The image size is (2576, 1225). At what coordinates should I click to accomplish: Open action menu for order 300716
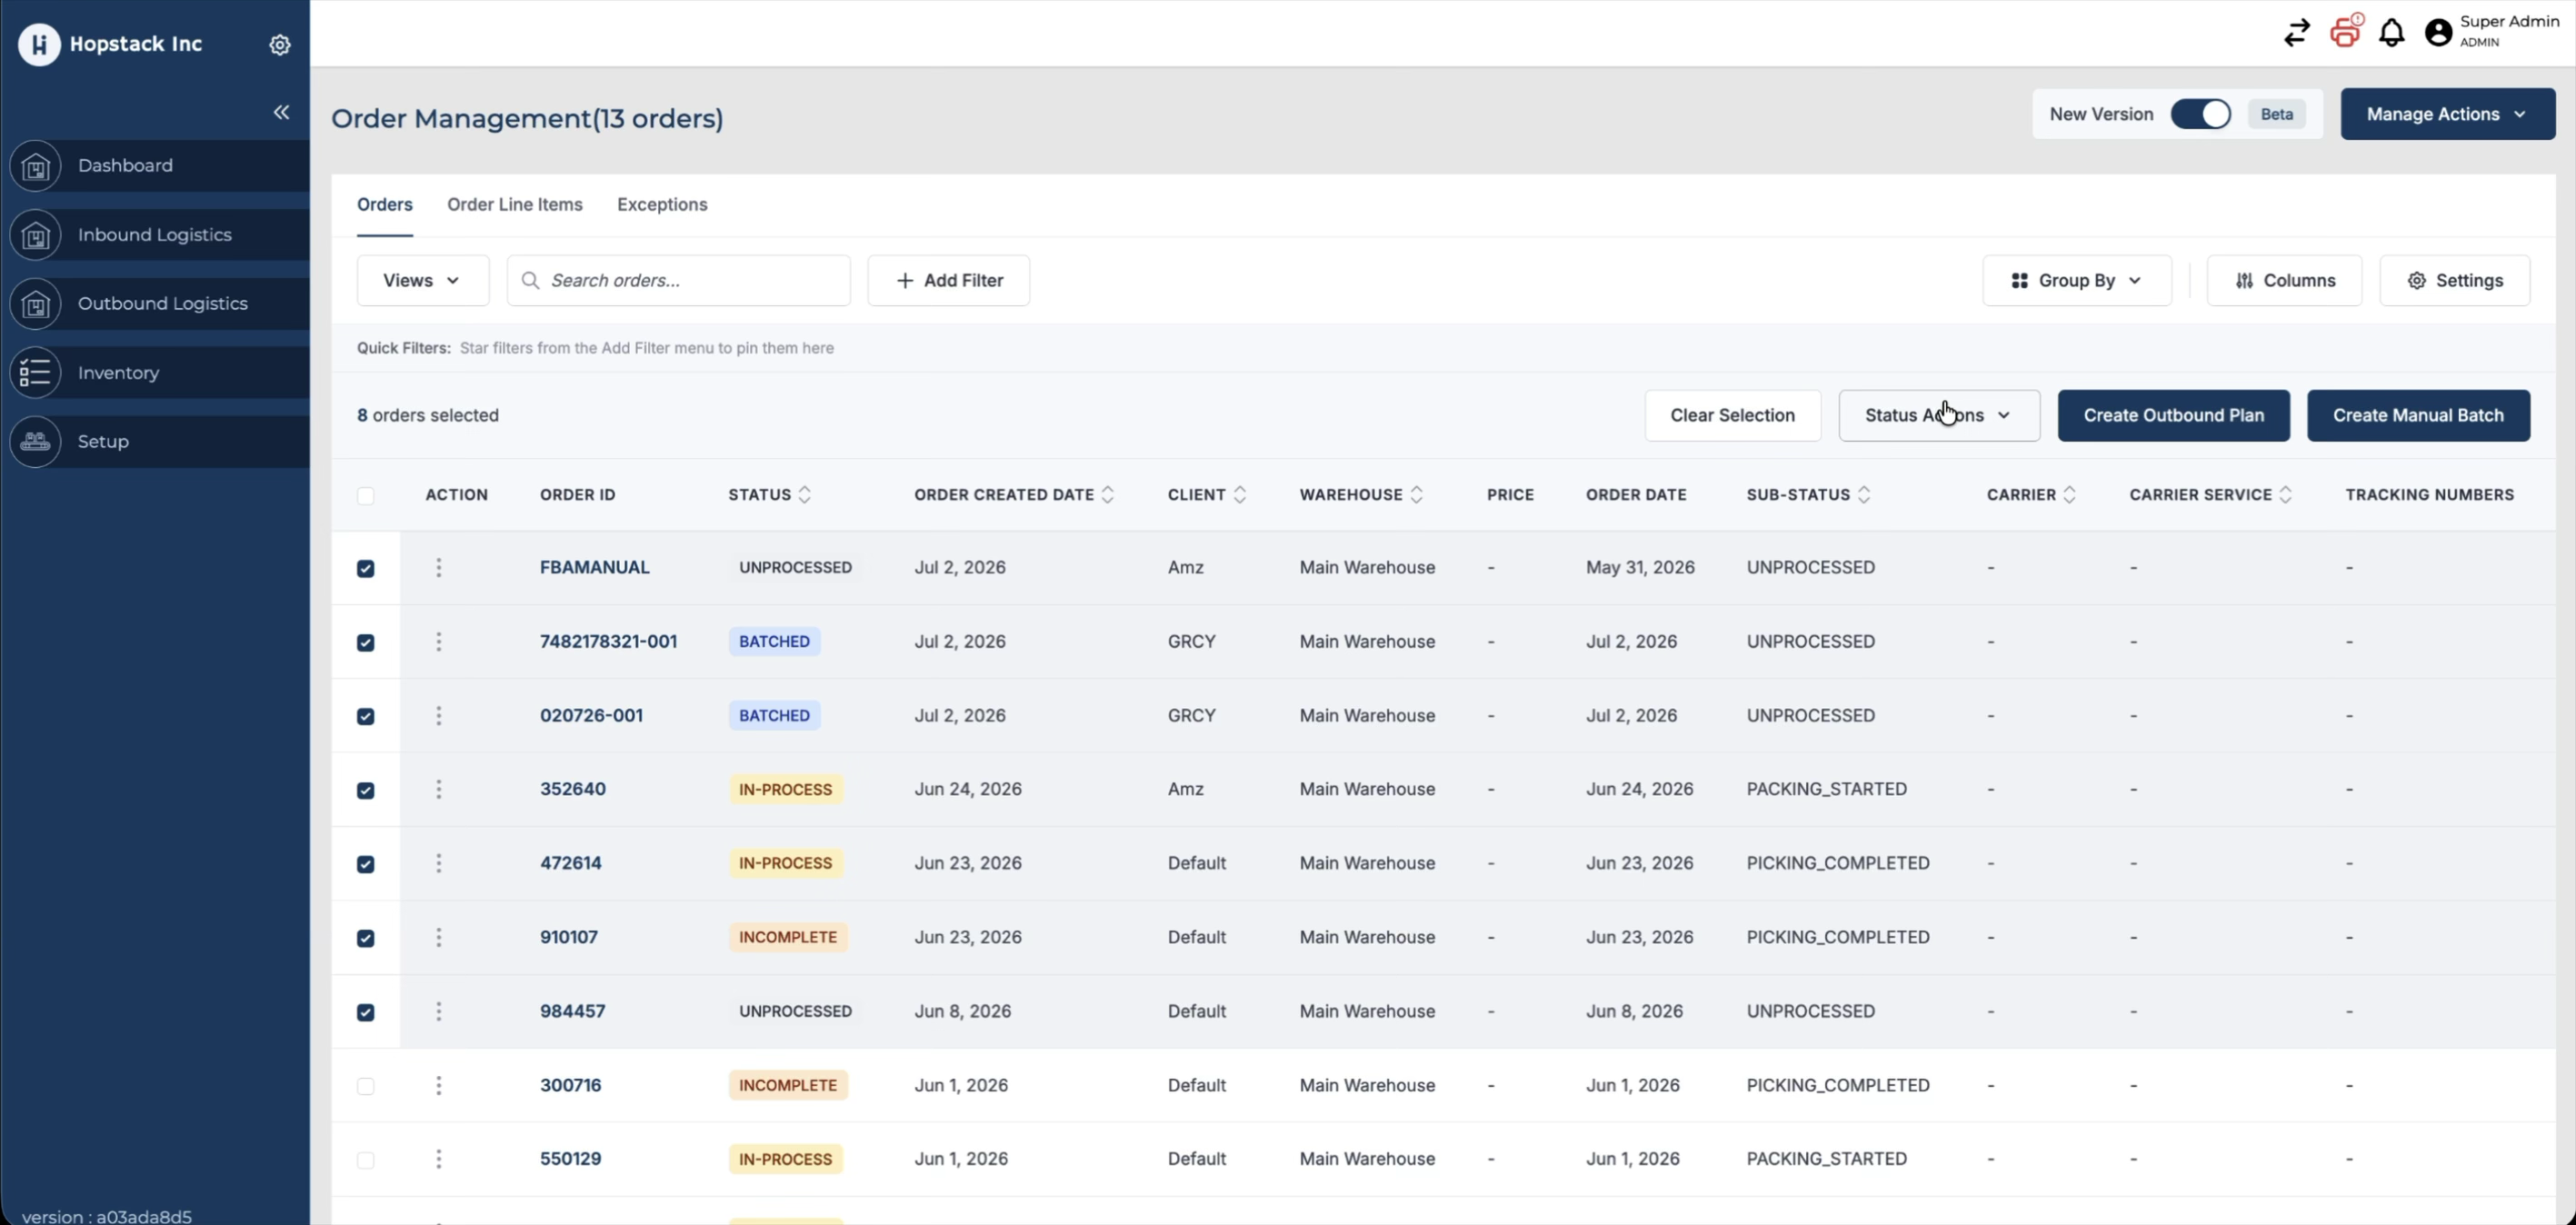[438, 1086]
